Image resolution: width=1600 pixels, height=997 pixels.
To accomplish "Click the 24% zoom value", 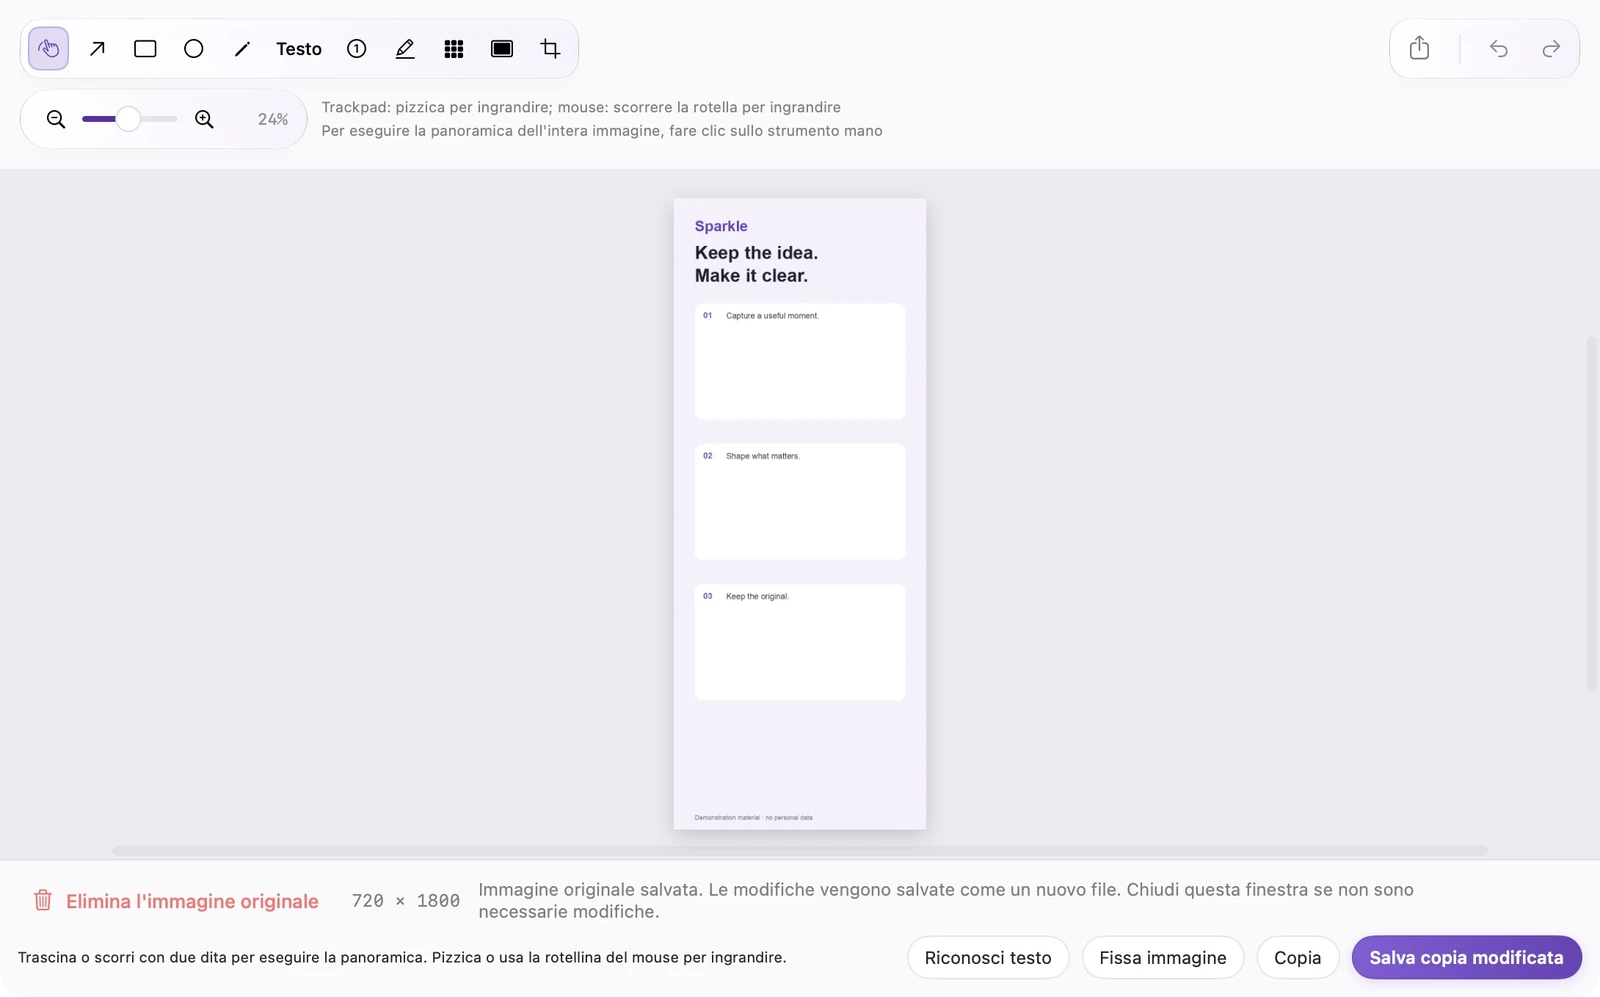I will pos(273,119).
